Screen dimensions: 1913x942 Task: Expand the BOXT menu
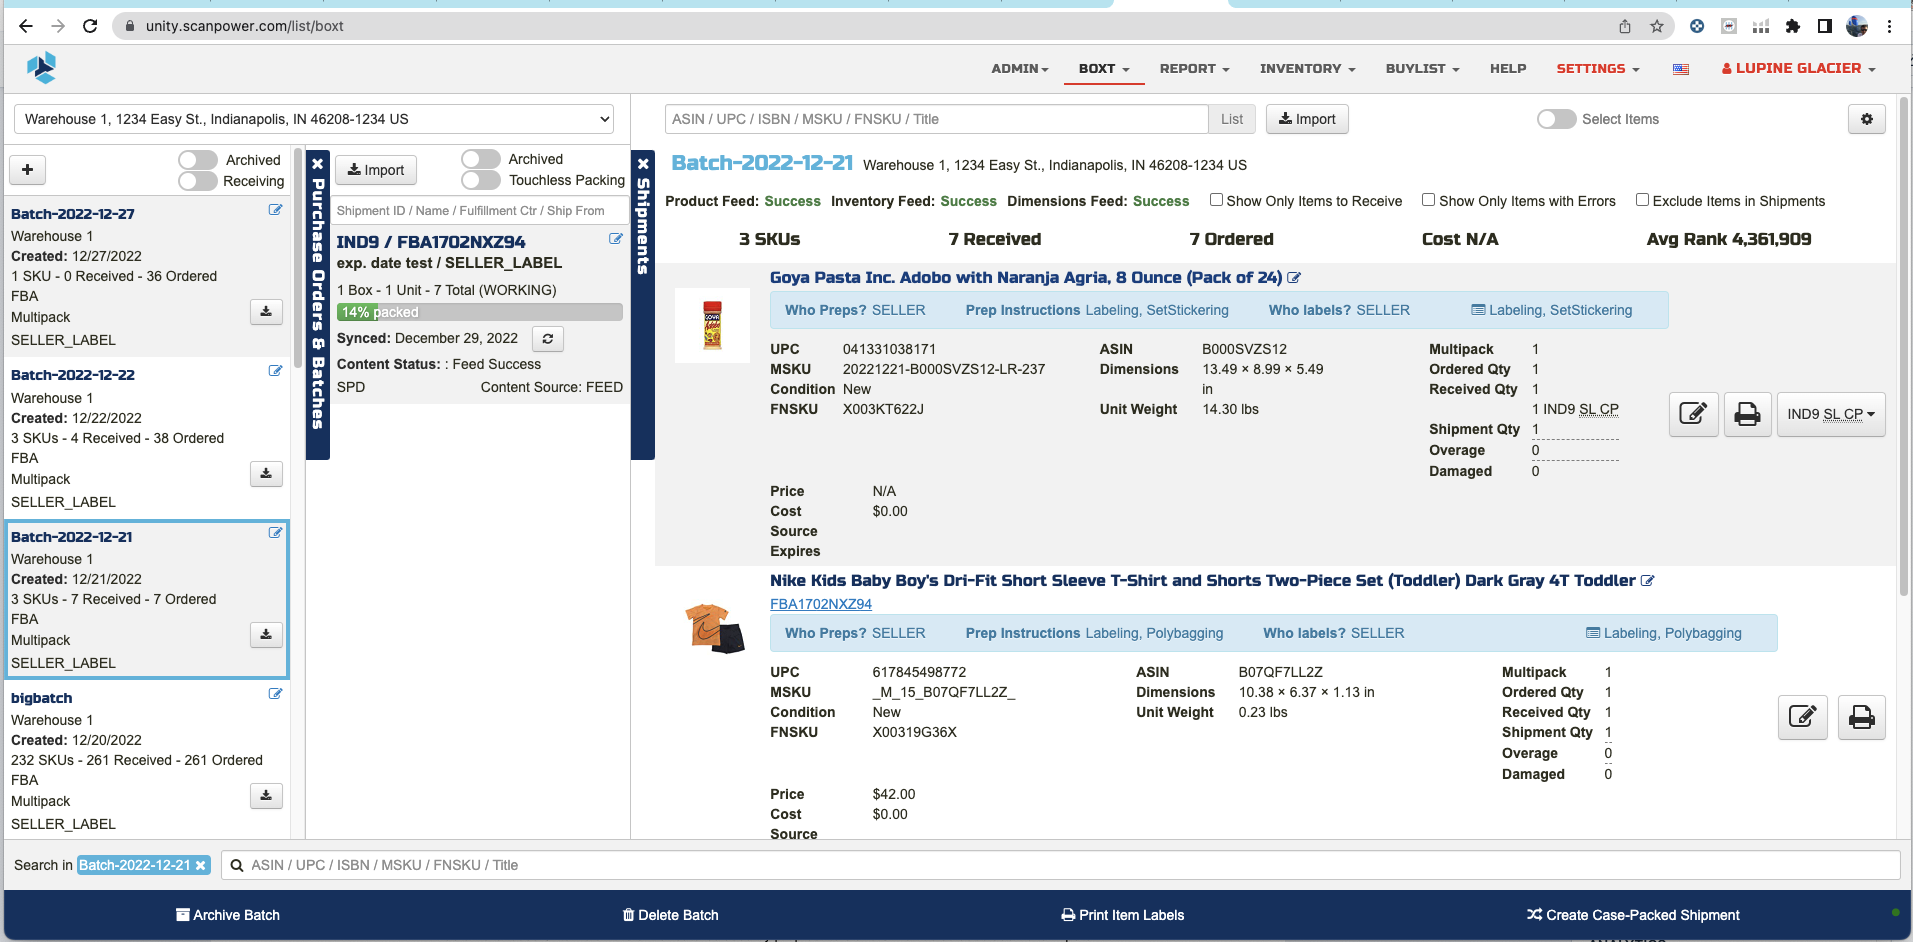1104,69
